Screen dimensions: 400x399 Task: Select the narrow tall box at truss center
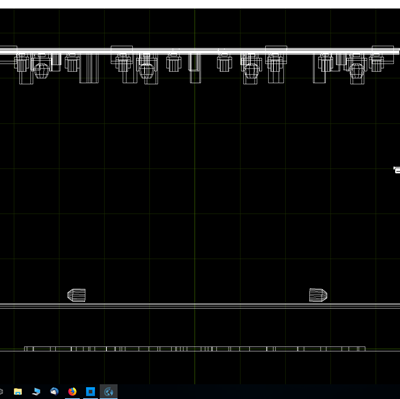[195, 68]
